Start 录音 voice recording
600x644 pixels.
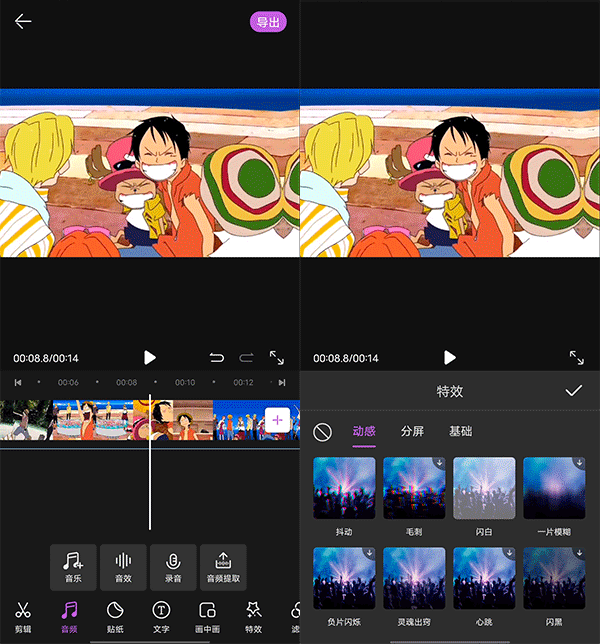coord(173,567)
